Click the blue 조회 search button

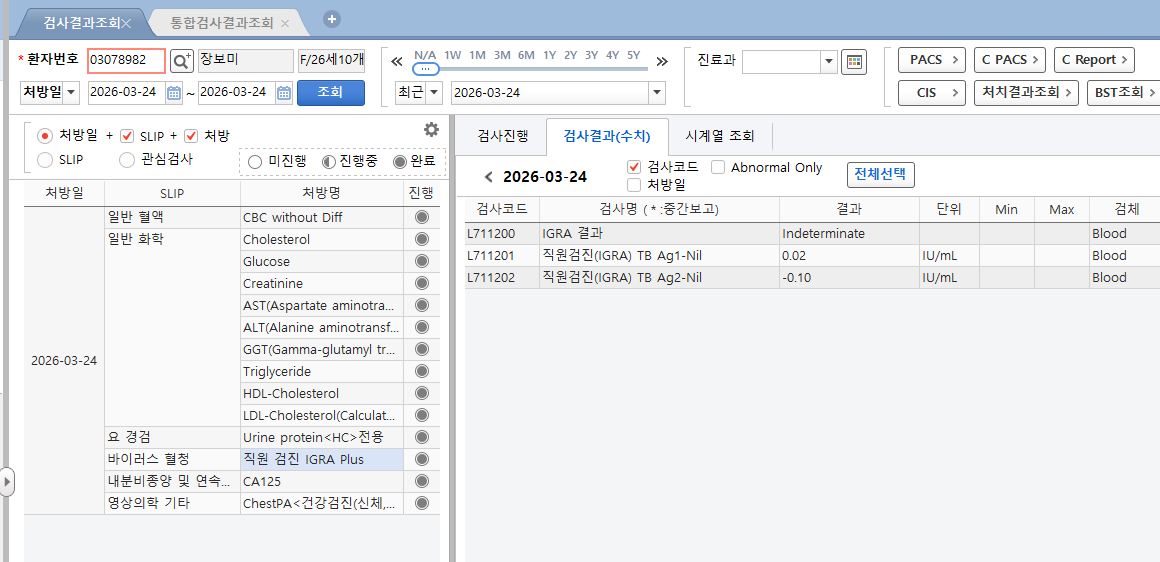pyautogui.click(x=331, y=92)
